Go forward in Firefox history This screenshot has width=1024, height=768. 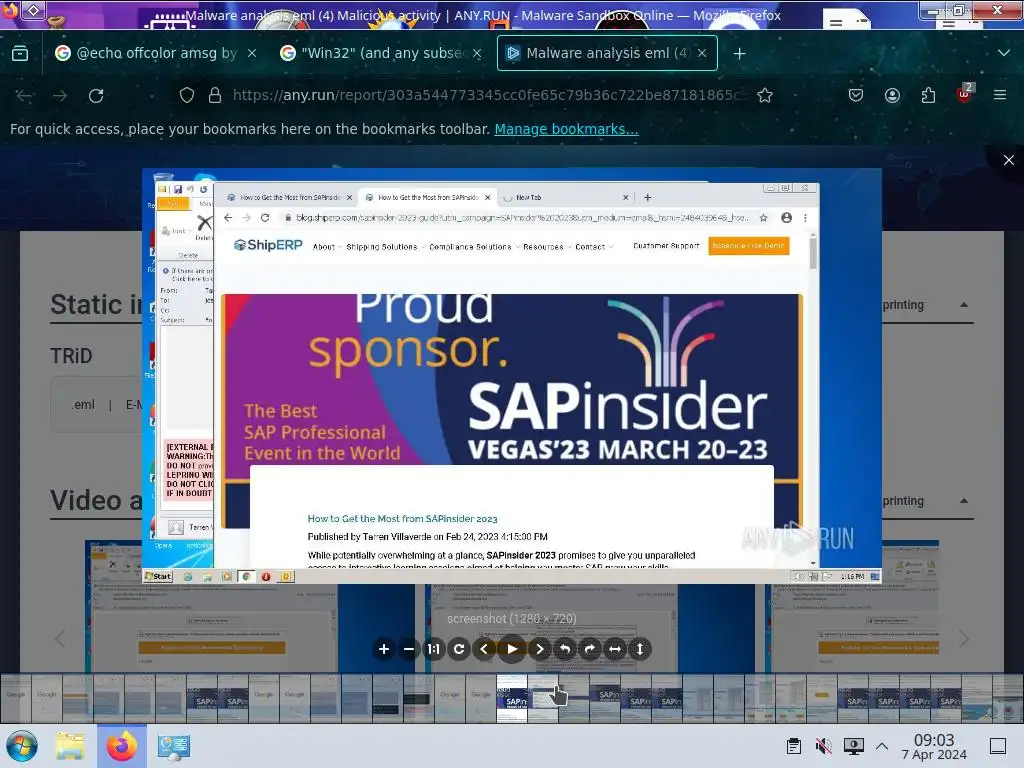60,95
